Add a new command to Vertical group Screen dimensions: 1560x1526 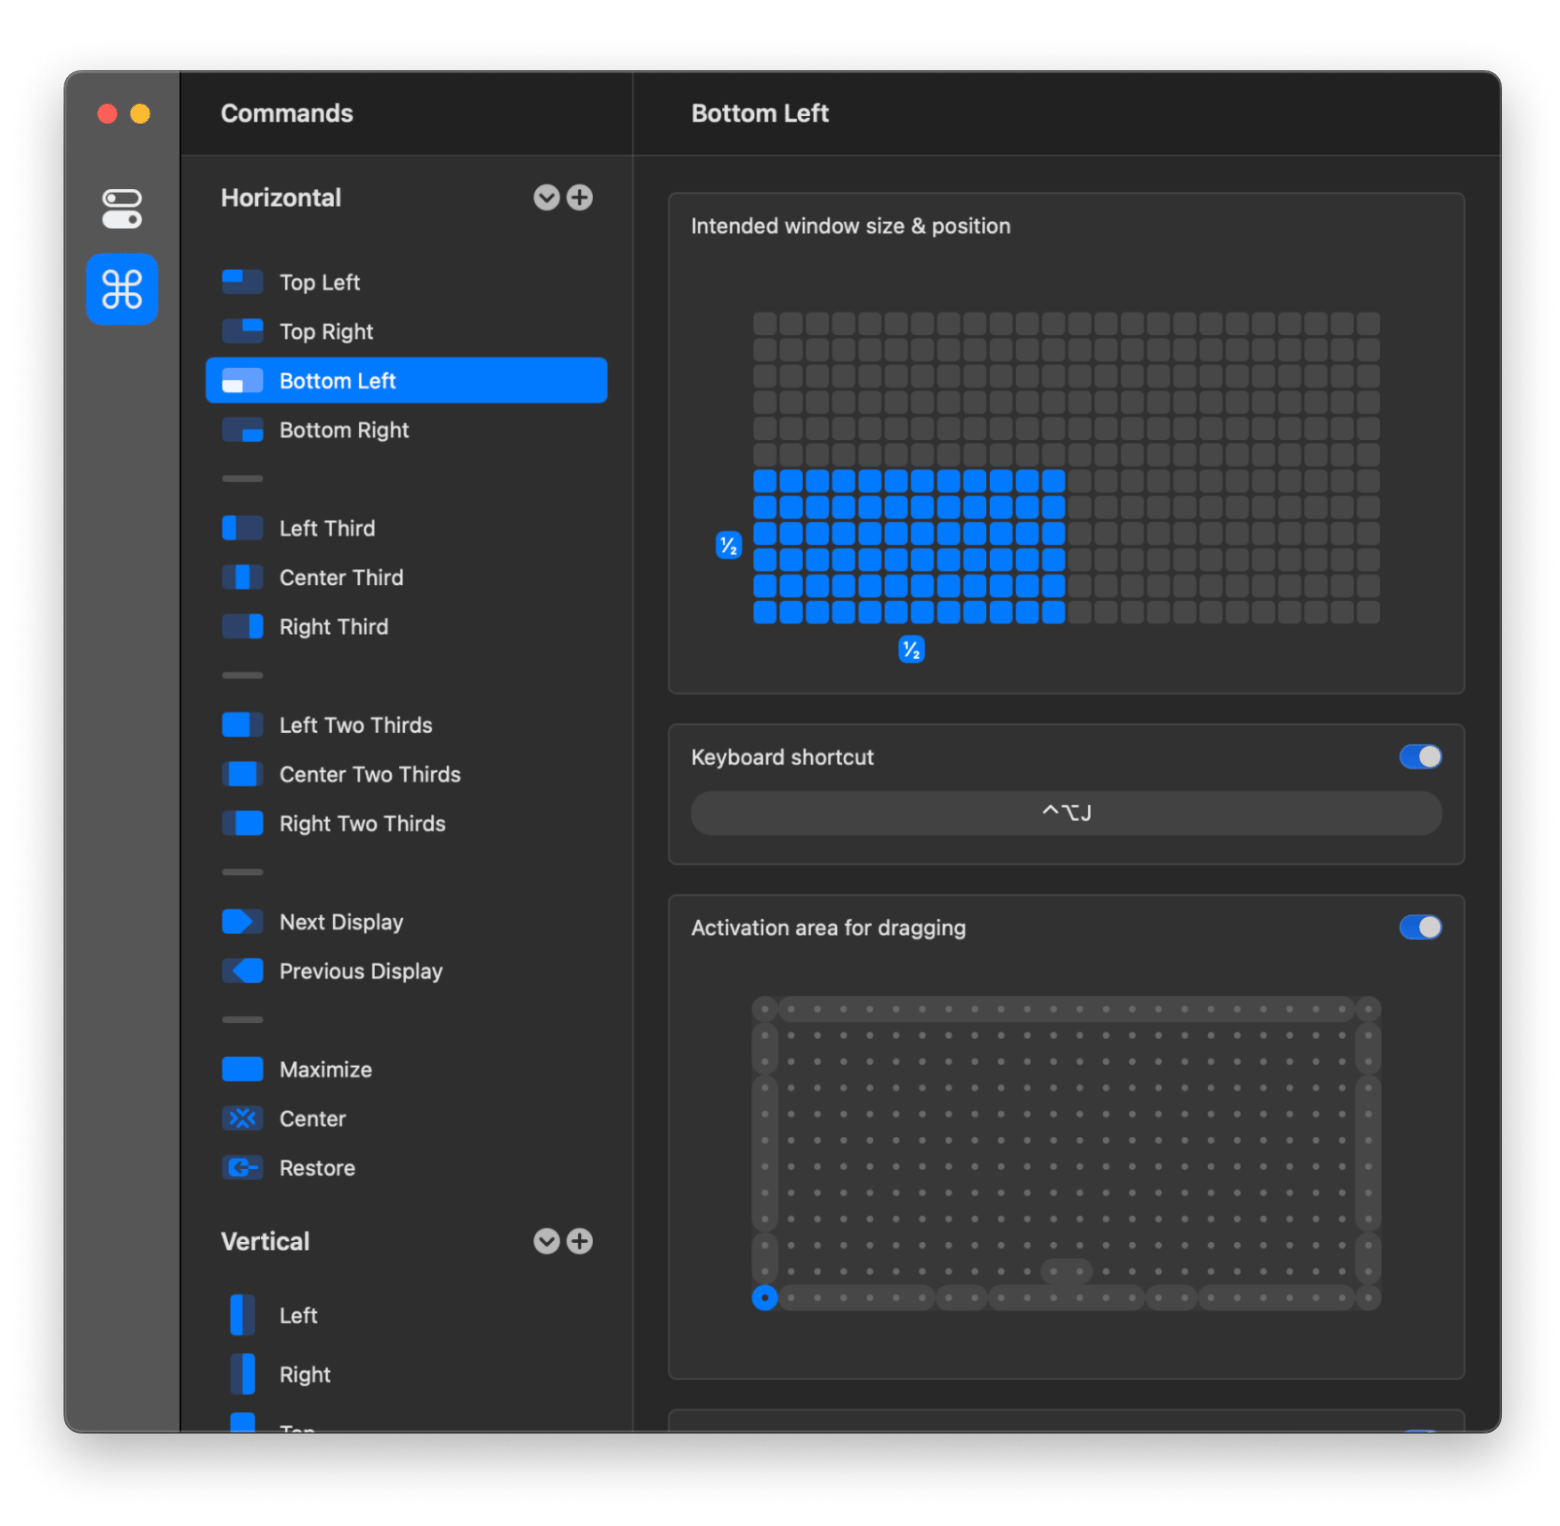tap(580, 1241)
